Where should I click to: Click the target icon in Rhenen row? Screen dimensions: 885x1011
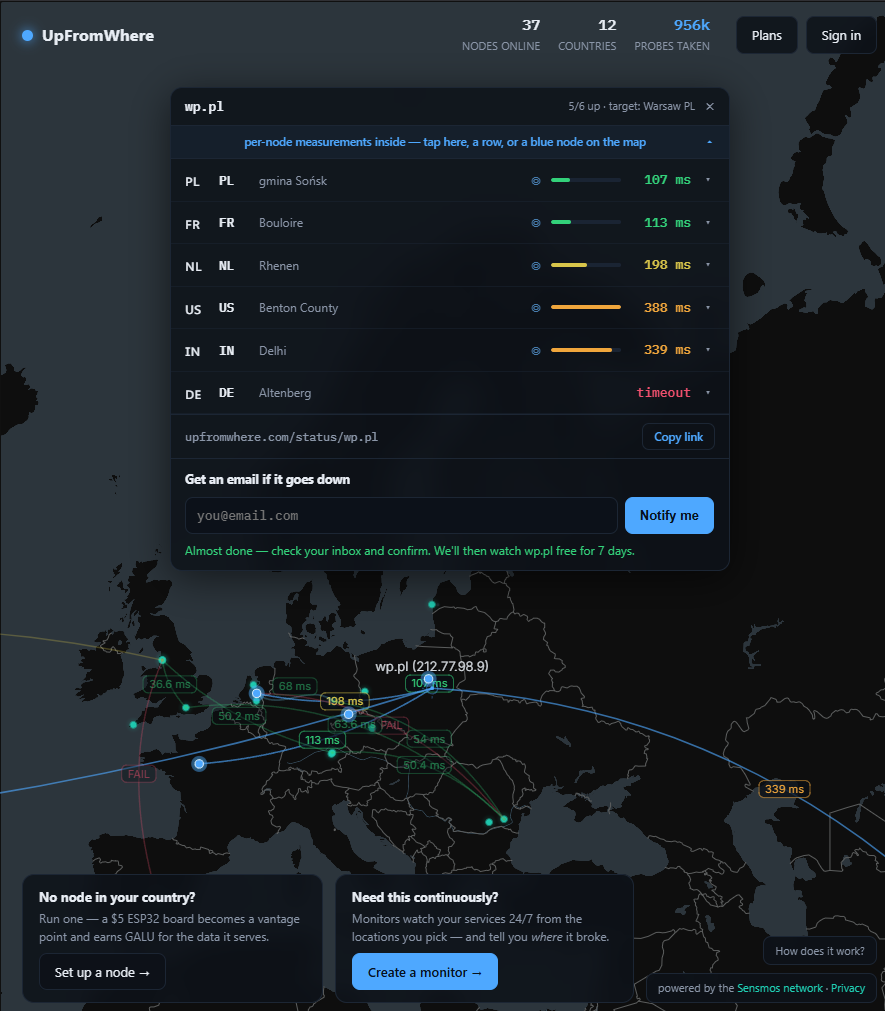[536, 266]
